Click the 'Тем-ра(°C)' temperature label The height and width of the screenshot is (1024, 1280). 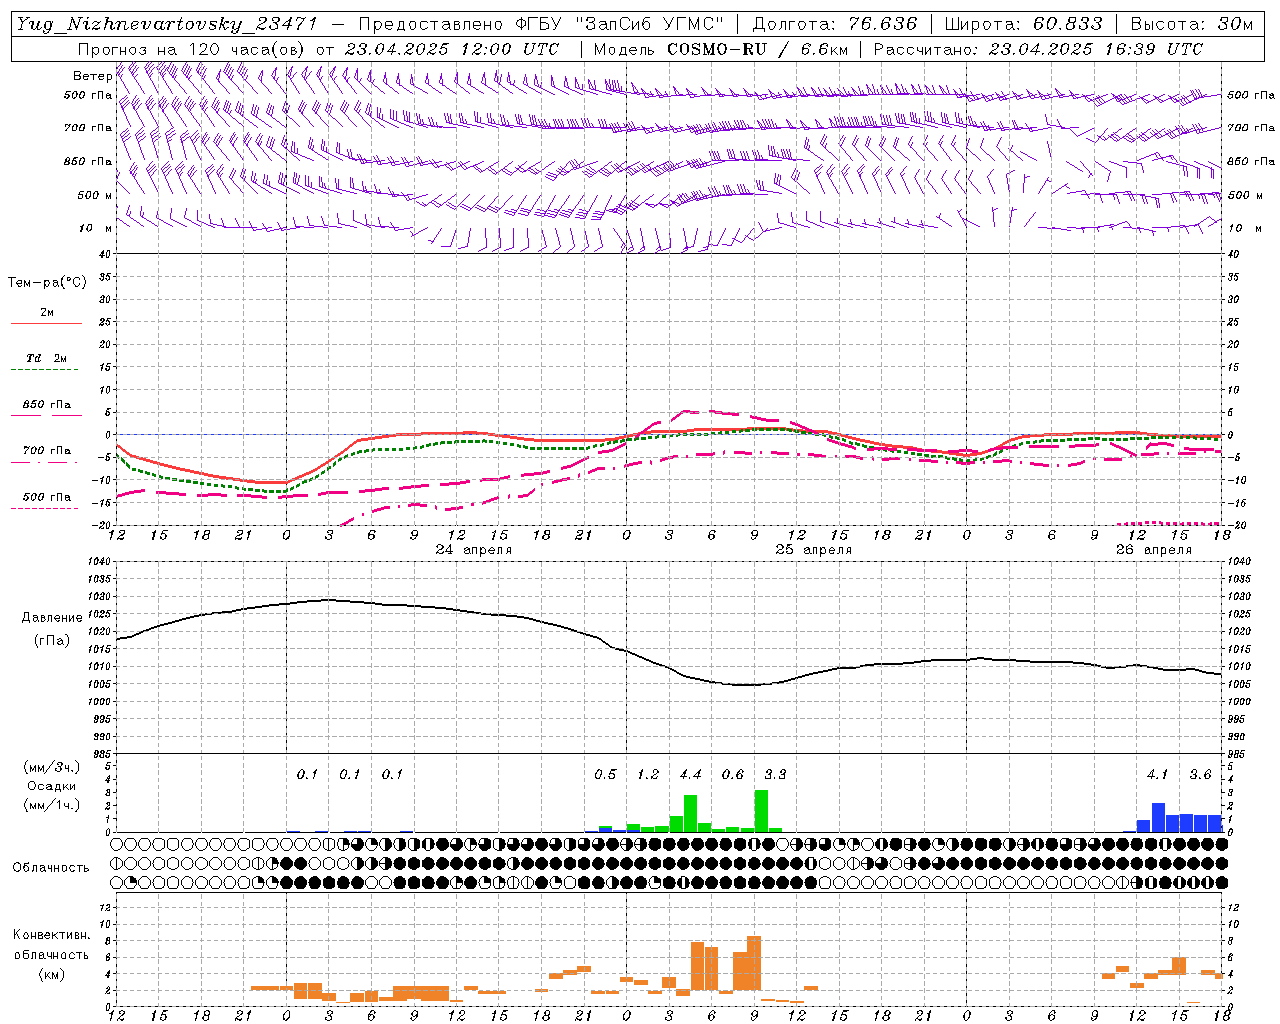coord(47,283)
